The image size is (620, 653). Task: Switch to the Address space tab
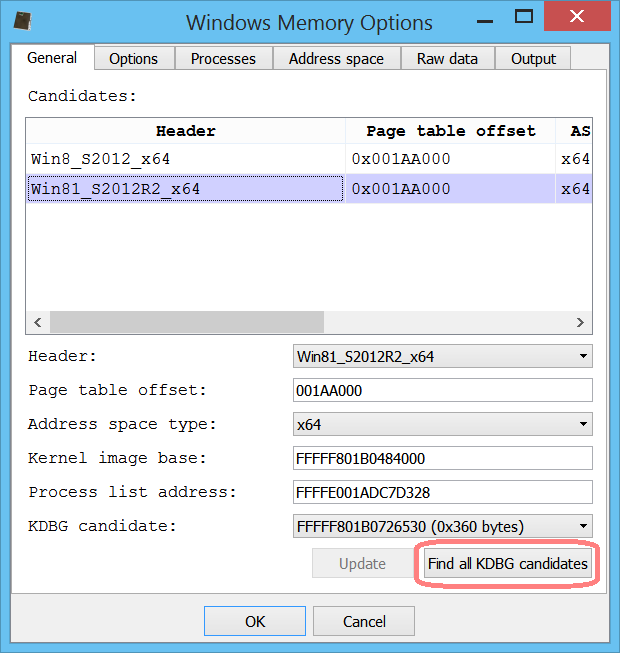click(x=336, y=58)
